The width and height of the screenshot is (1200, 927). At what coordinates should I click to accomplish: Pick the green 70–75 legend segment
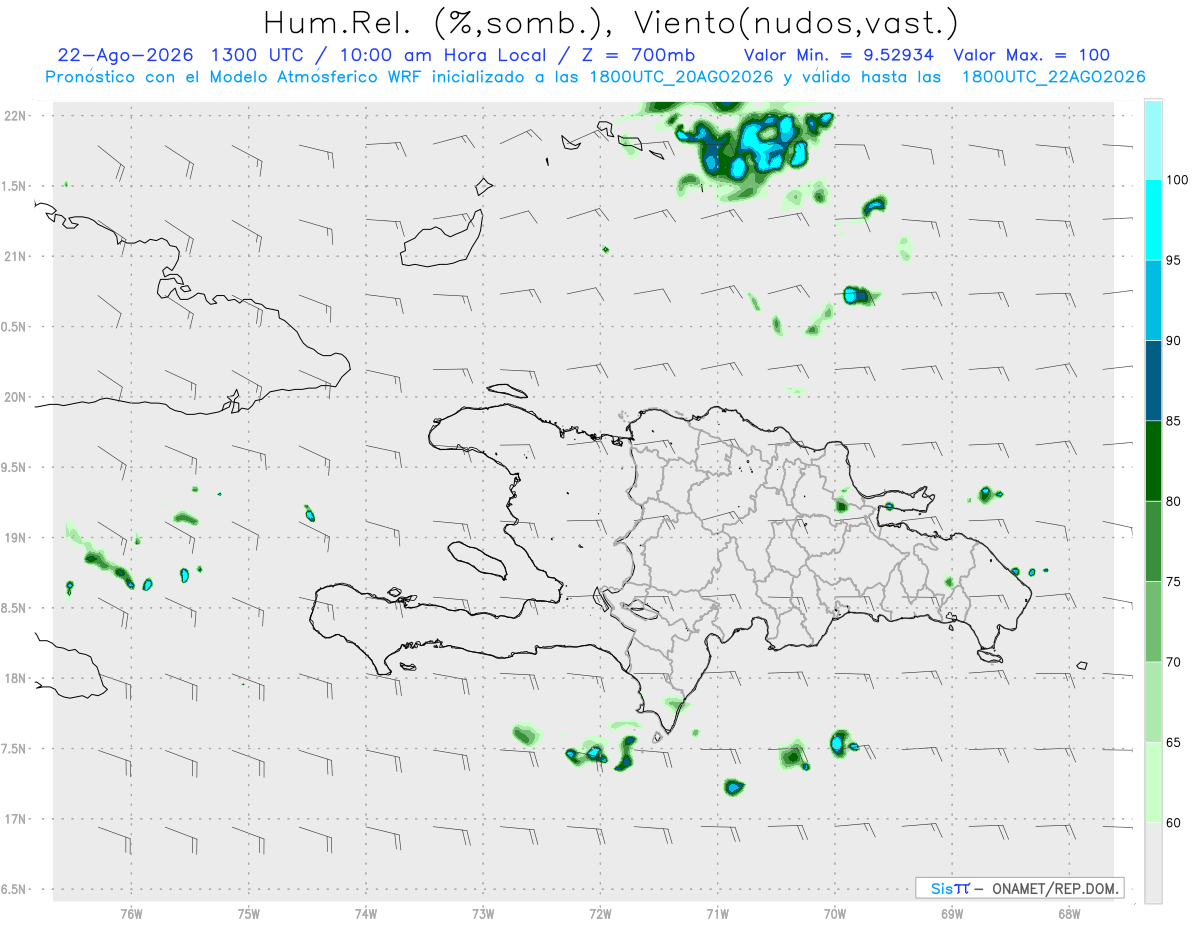1153,622
